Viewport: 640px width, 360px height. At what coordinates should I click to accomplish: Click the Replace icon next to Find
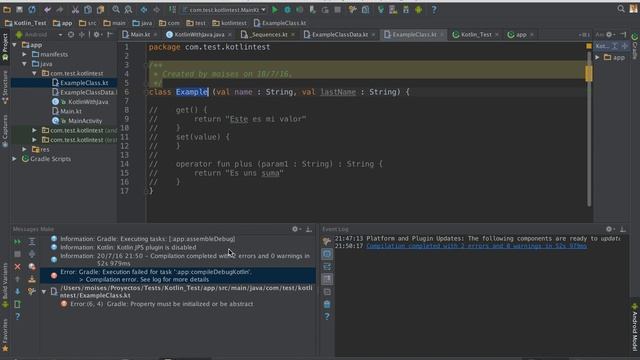pyautogui.click(x=128, y=9)
